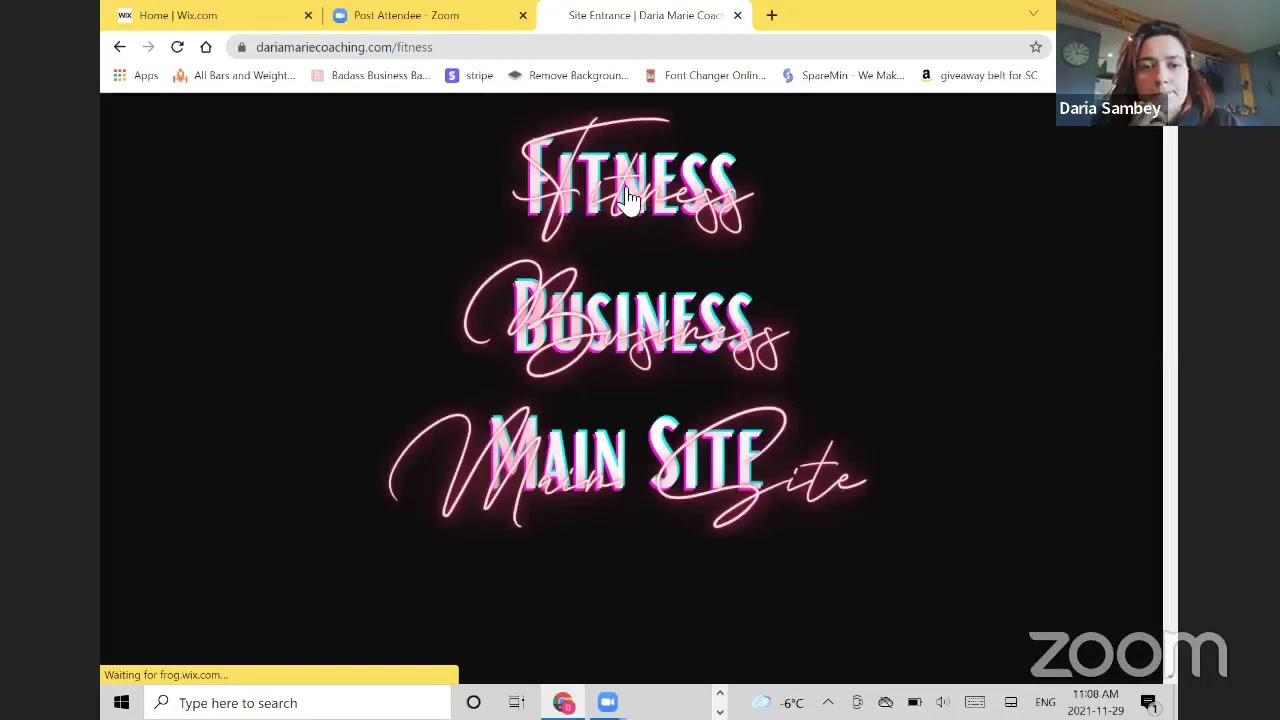The height and width of the screenshot is (720, 1280).
Task: Click the browser forward arrow
Action: (148, 47)
